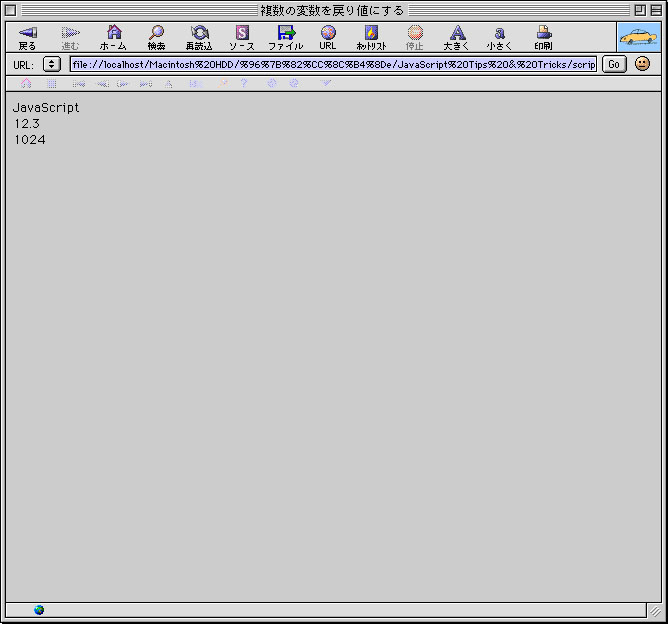
Task: Open the ホットリスト (Hotlist) icon
Action: [x=371, y=32]
